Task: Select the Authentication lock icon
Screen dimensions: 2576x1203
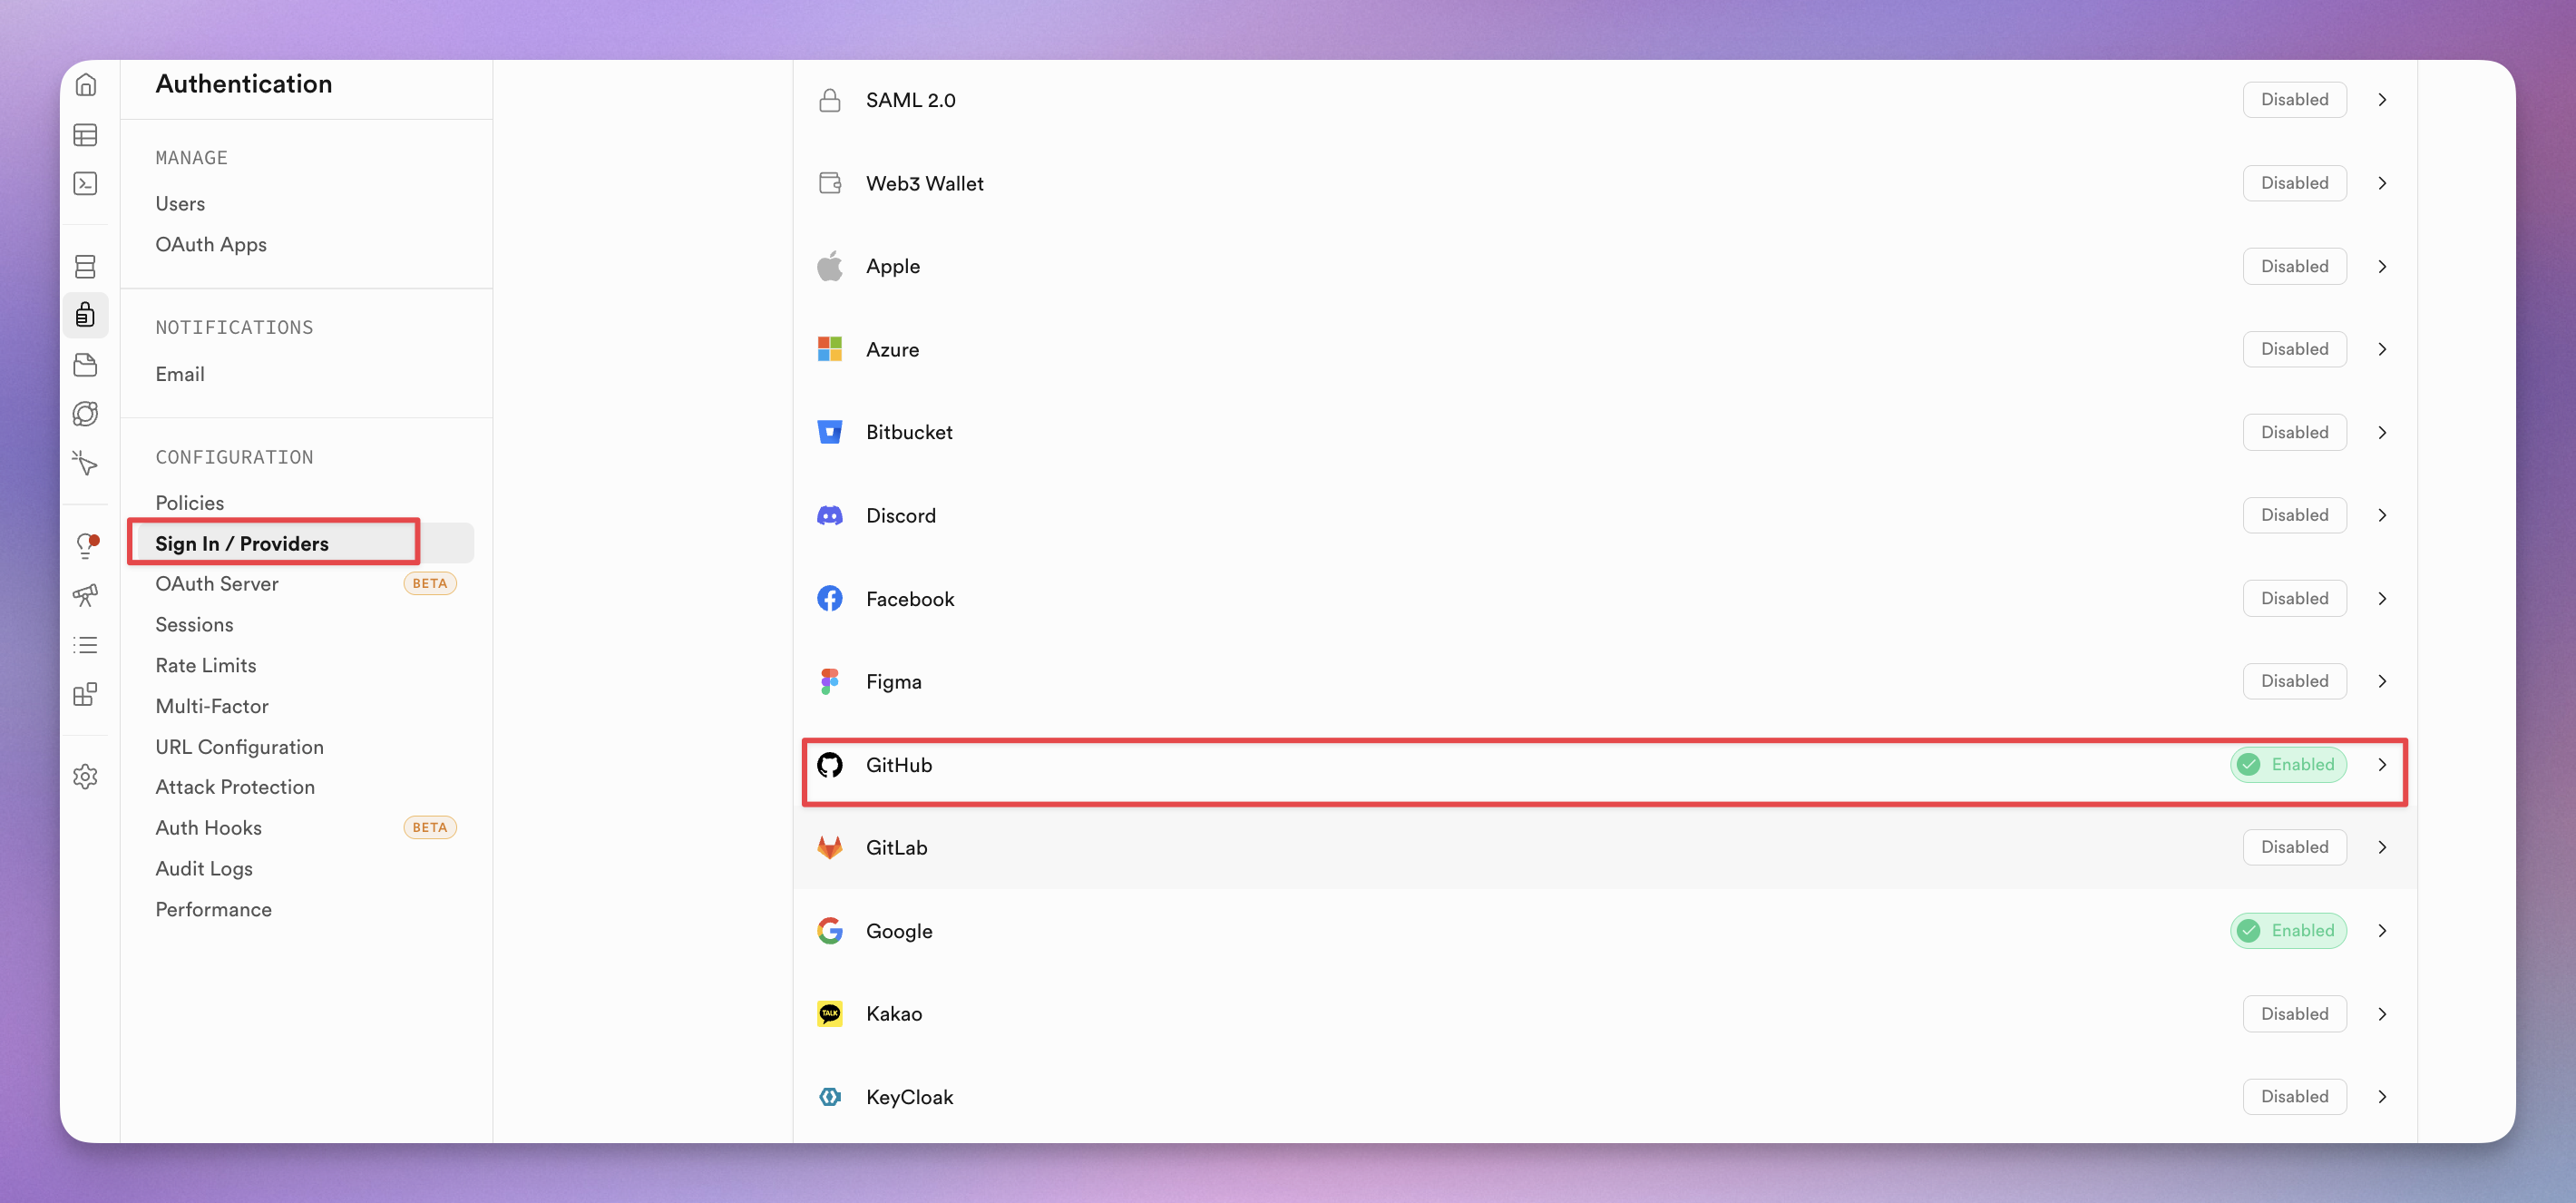Action: (85, 315)
